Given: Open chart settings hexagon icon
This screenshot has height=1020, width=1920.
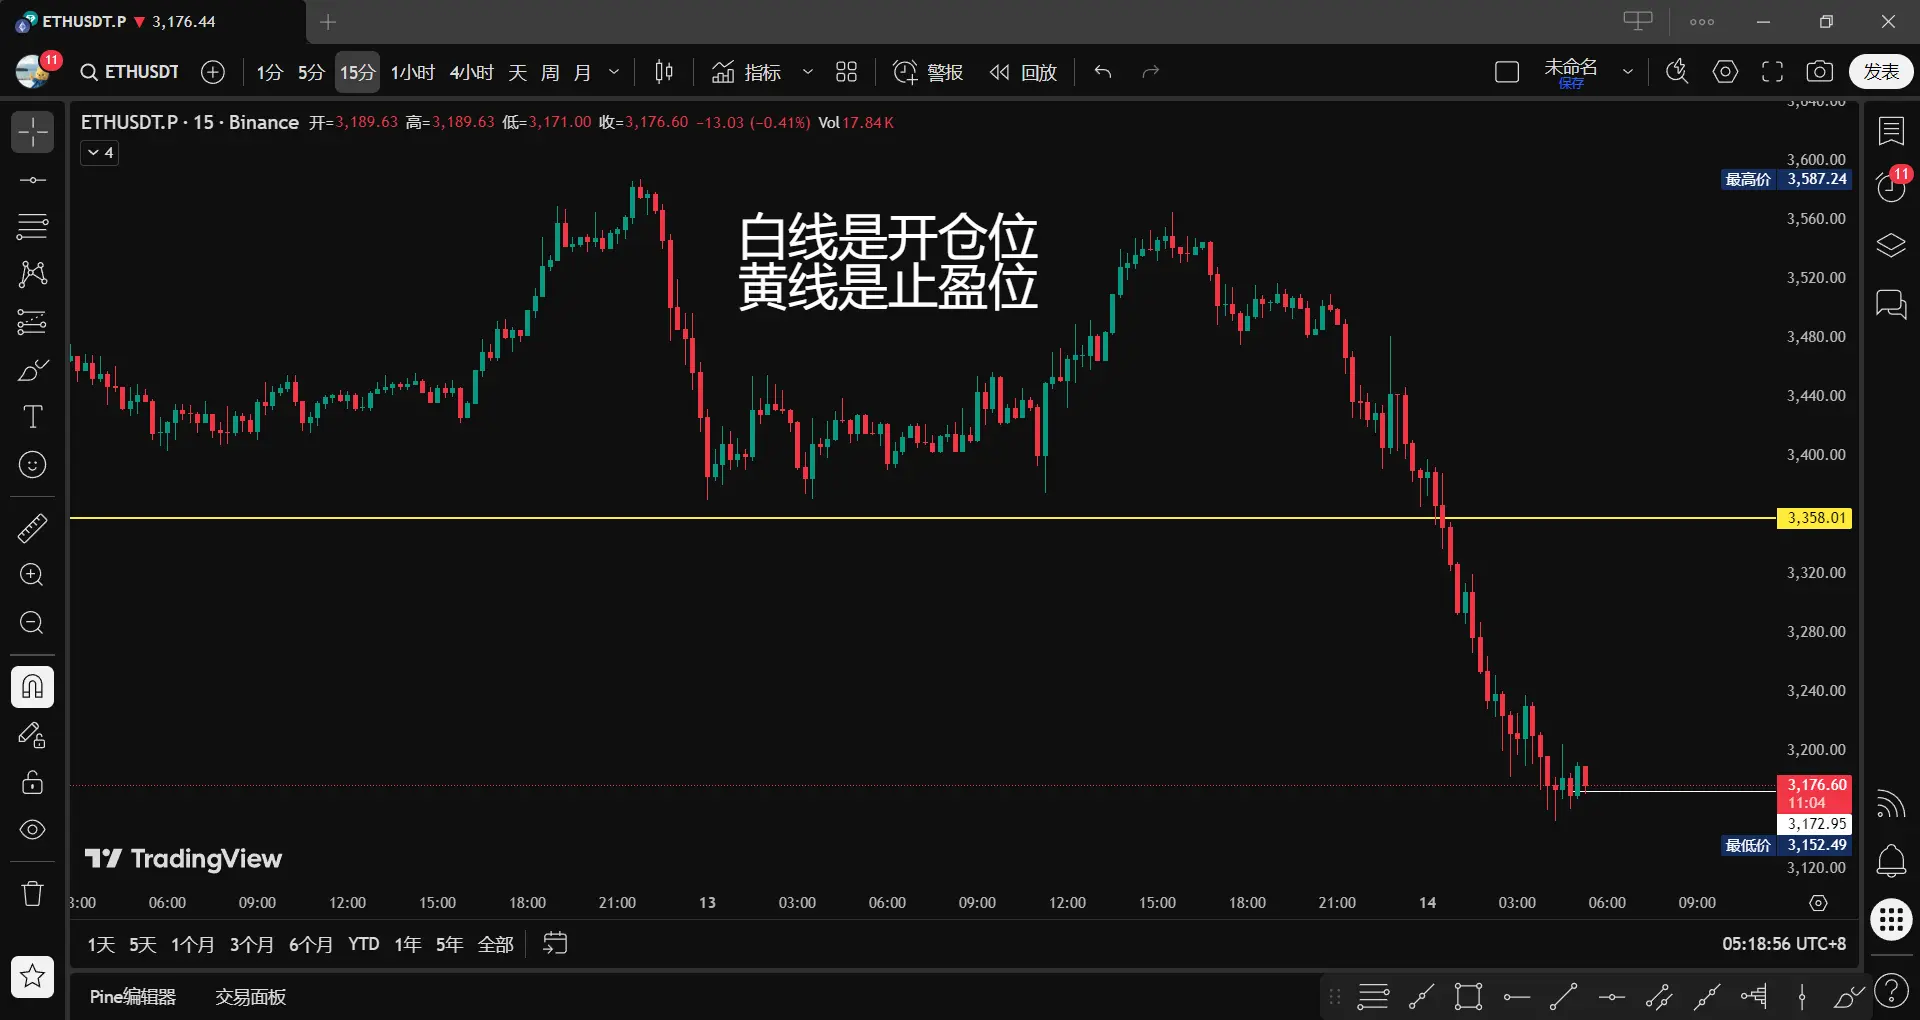Looking at the screenshot, I should click(x=1725, y=72).
